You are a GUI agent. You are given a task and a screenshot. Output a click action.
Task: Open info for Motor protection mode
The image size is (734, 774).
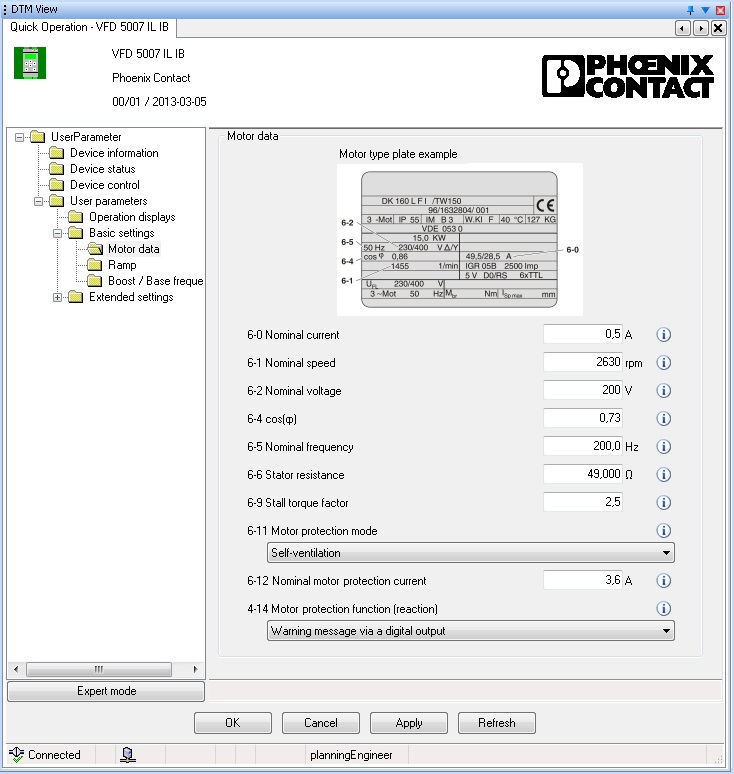(x=663, y=531)
